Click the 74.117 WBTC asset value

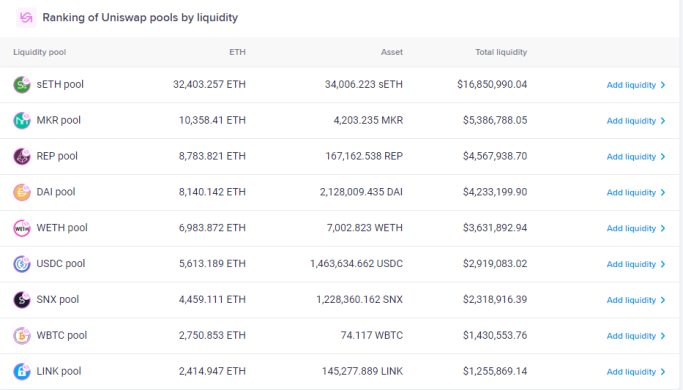372,336
